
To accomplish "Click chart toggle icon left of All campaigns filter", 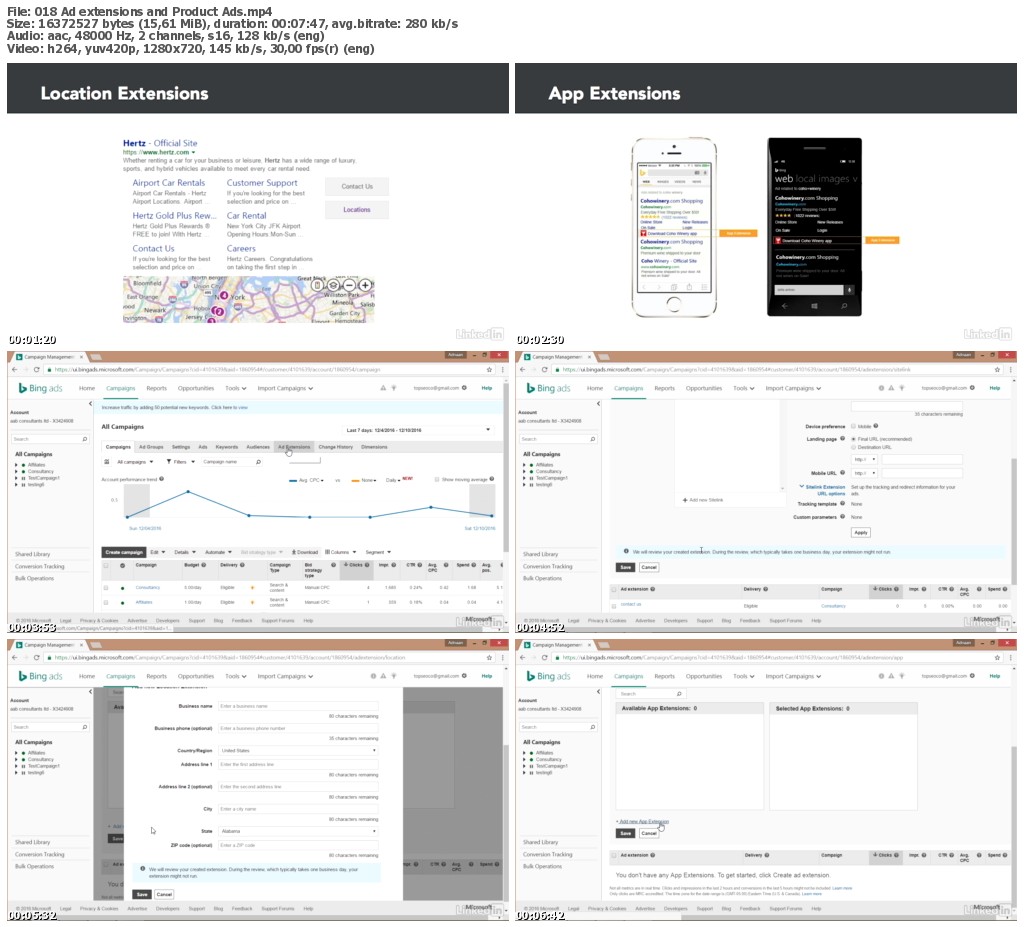I will [107, 462].
